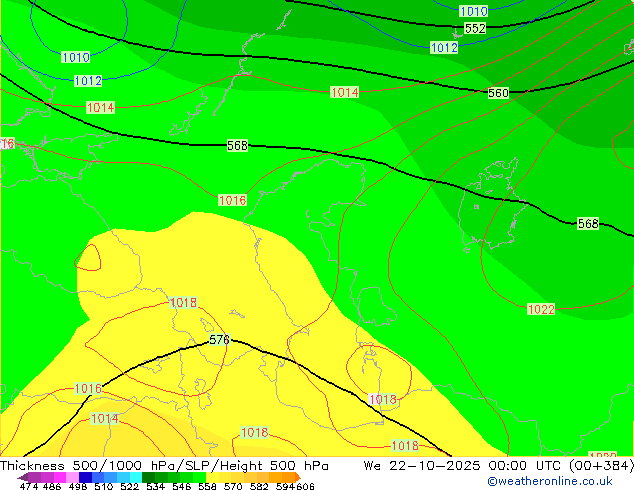Click the 1022 isobar pressure label
634x490 pixels.
click(541, 310)
